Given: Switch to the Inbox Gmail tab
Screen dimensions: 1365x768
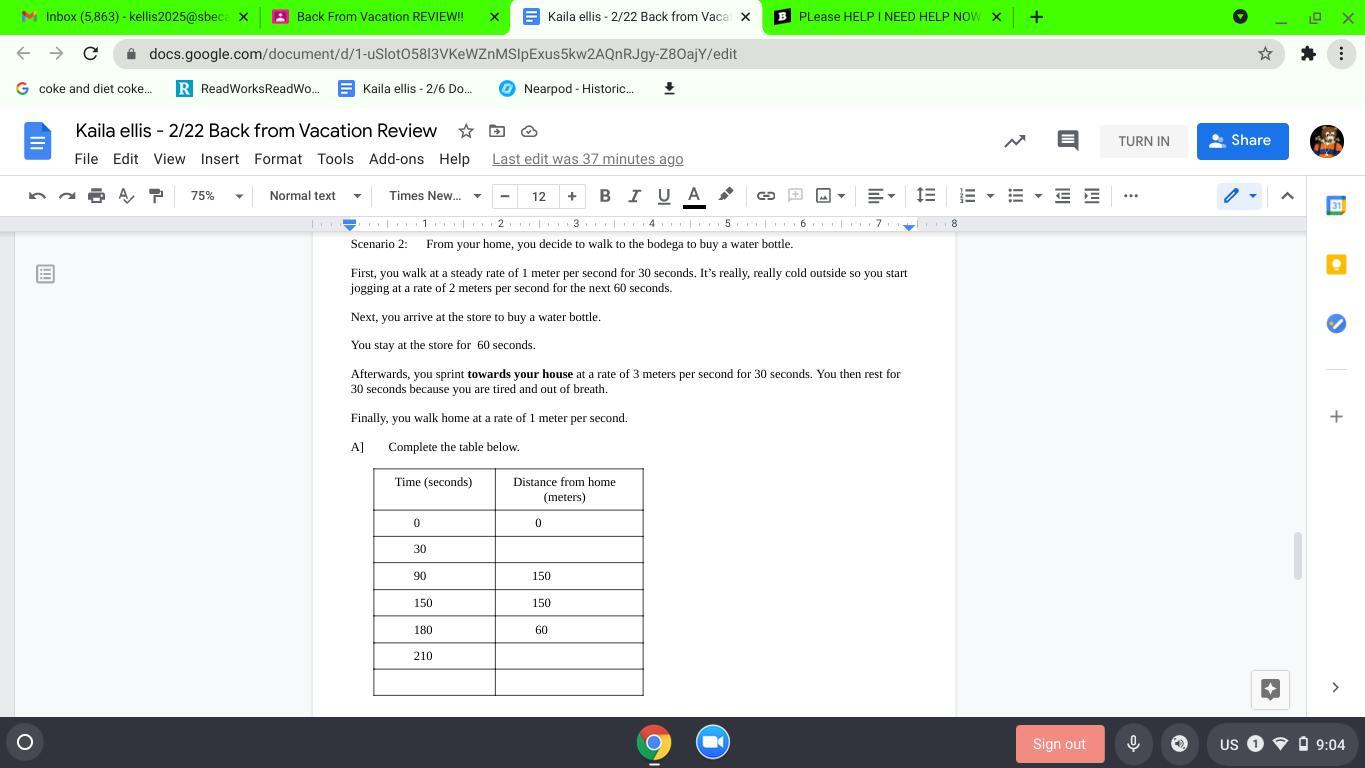Looking at the screenshot, I should point(135,17).
